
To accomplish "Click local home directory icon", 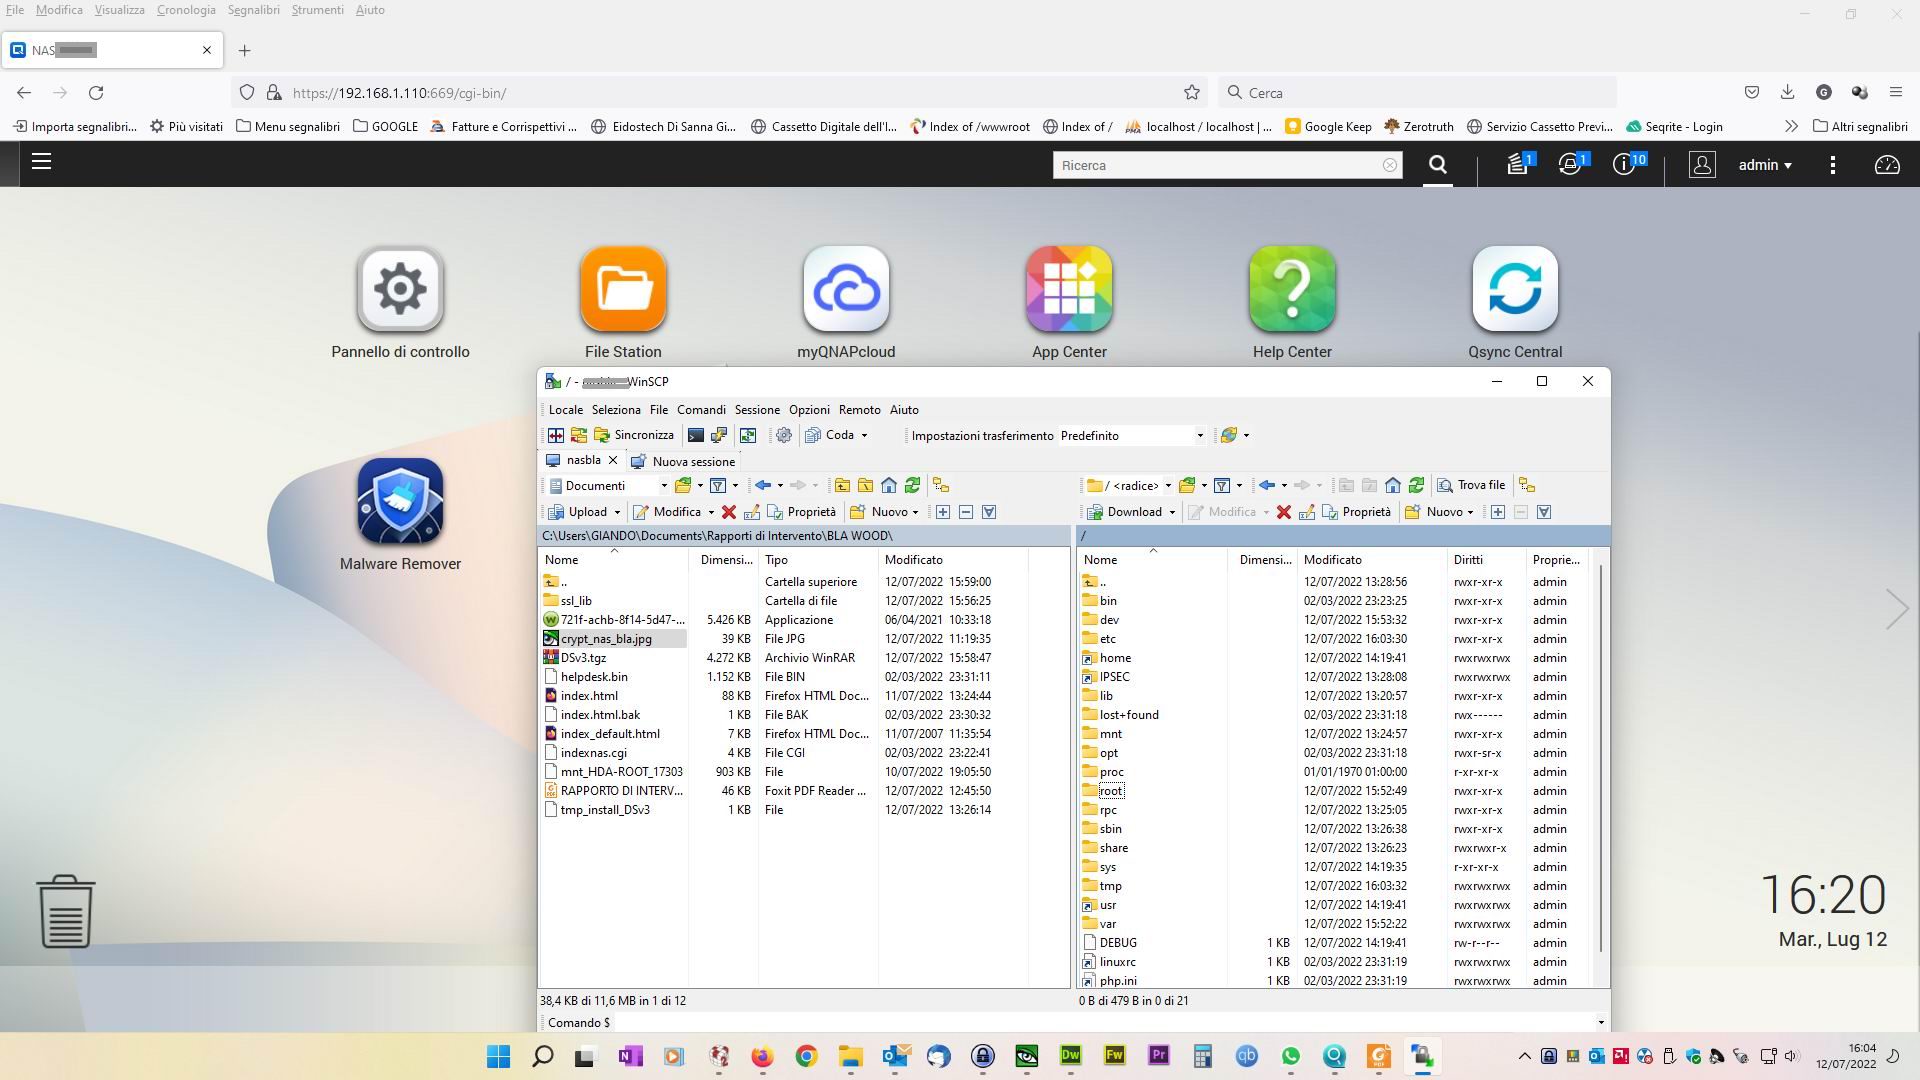I will [x=889, y=485].
